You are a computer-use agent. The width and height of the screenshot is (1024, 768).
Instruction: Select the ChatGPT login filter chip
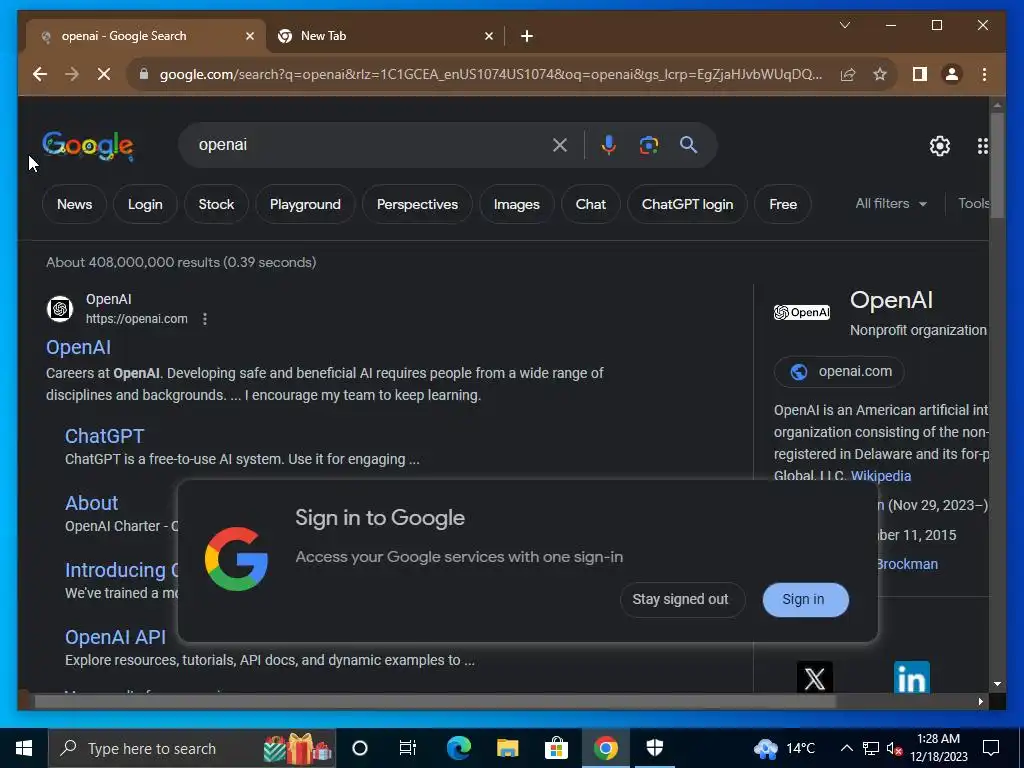coord(687,204)
